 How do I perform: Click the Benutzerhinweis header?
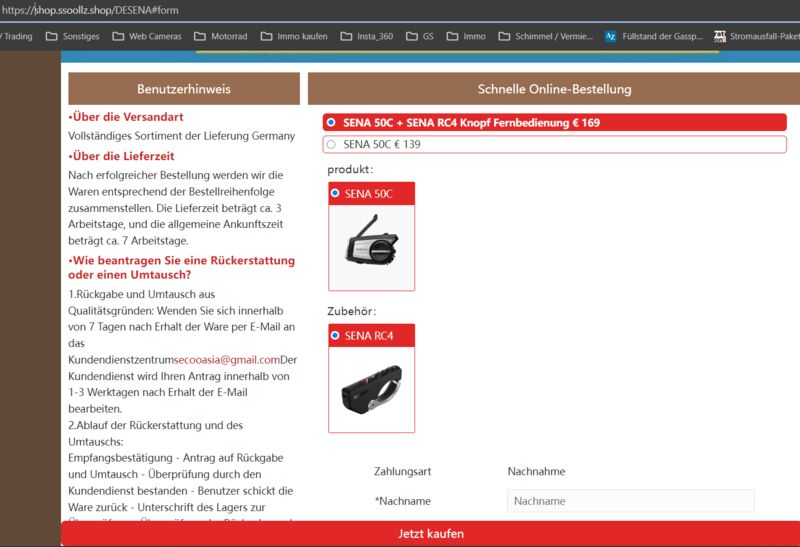[x=184, y=89]
